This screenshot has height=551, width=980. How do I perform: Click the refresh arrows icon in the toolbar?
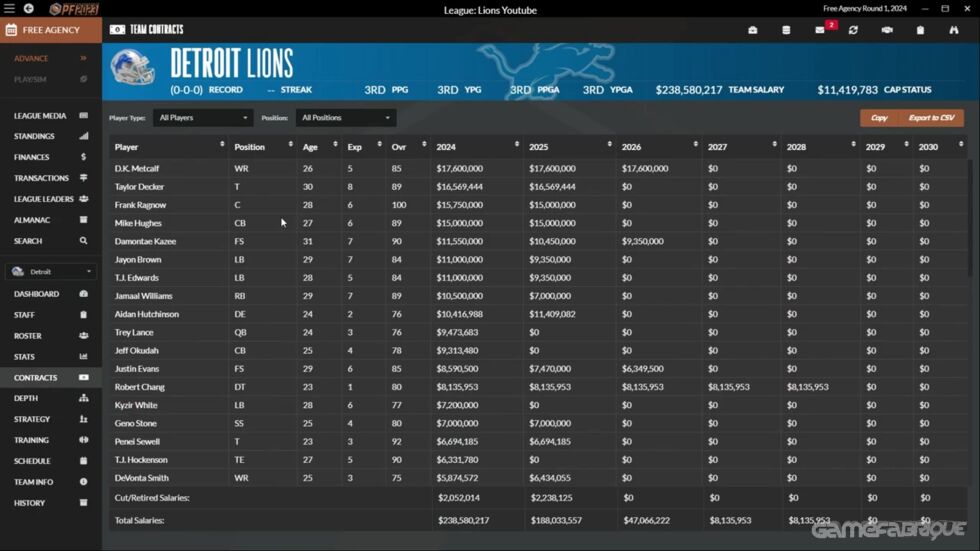point(853,30)
